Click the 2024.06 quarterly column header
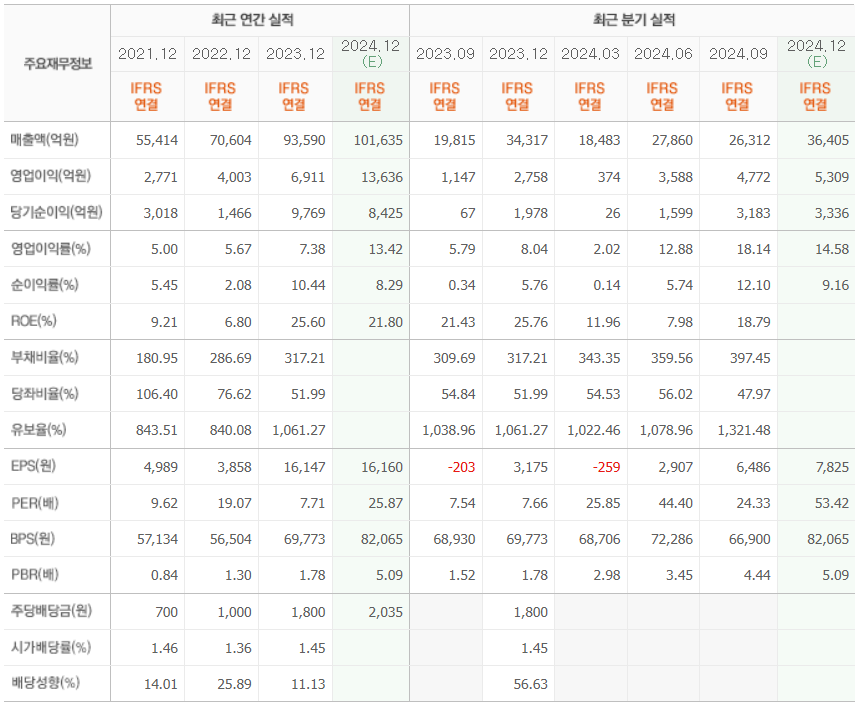This screenshot has height=703, width=857. 663,54
